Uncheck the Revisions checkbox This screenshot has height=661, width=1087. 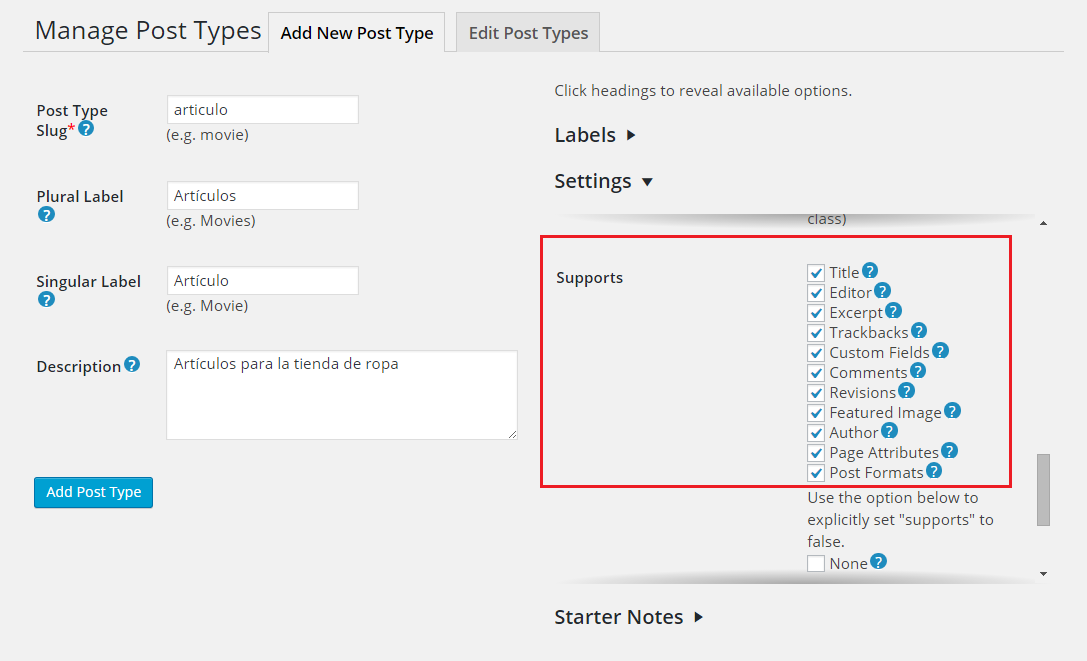coord(816,393)
